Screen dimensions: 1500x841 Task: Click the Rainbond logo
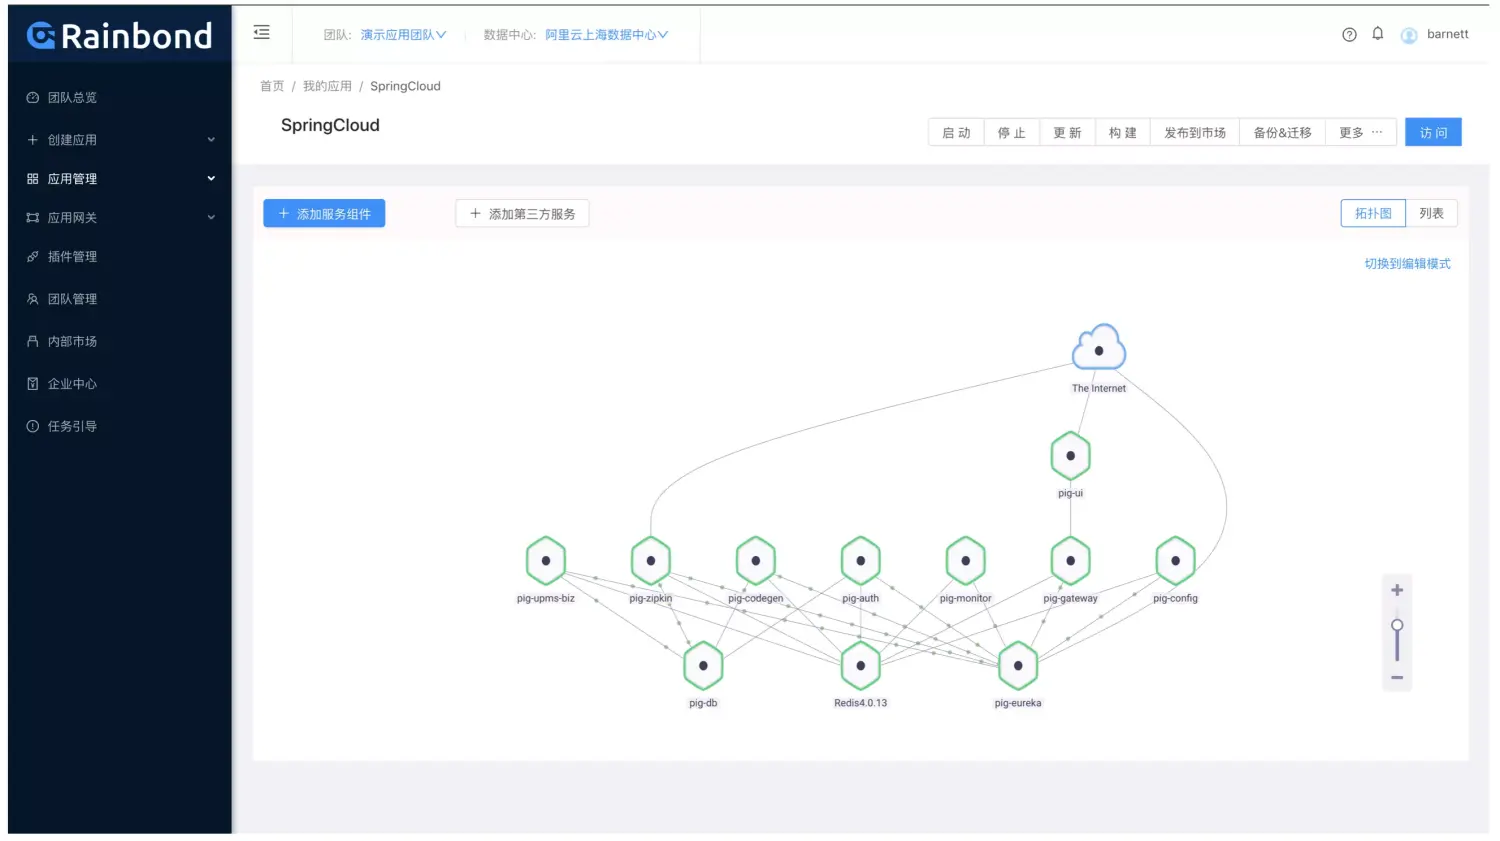coord(119,36)
